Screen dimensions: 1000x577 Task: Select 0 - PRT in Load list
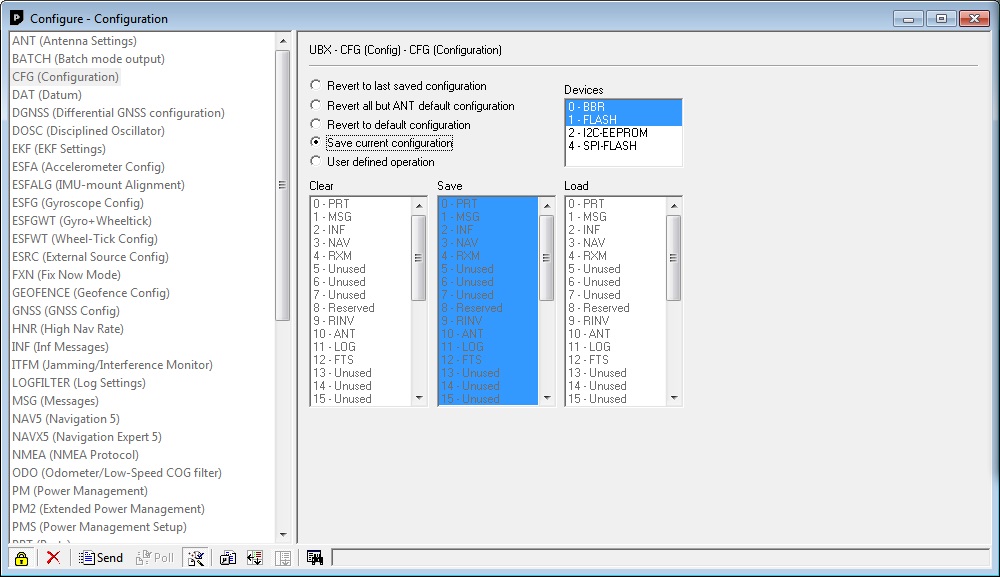[615, 204]
